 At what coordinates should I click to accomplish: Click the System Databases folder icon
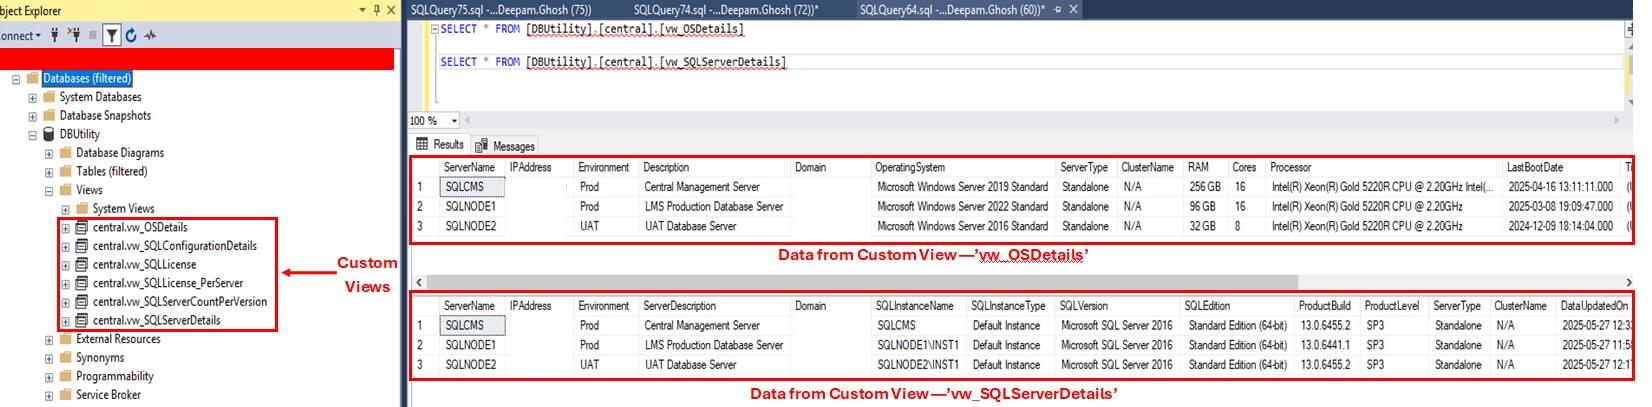48,97
